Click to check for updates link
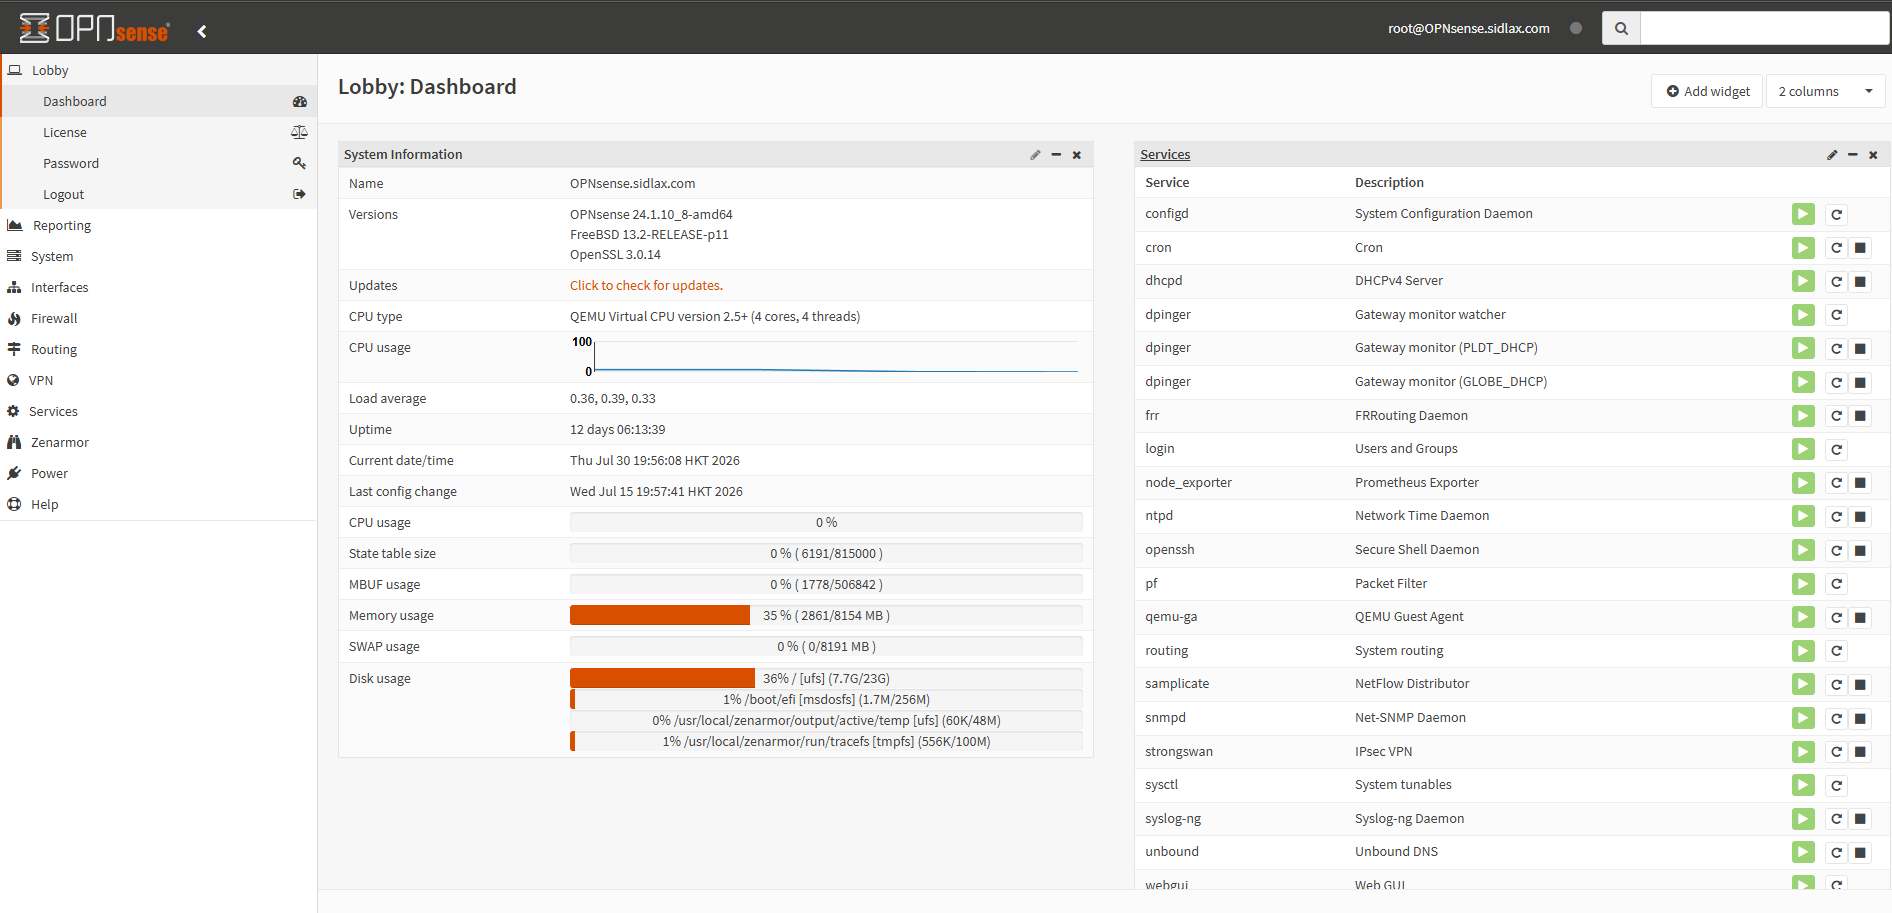1892x913 pixels. pyautogui.click(x=646, y=285)
